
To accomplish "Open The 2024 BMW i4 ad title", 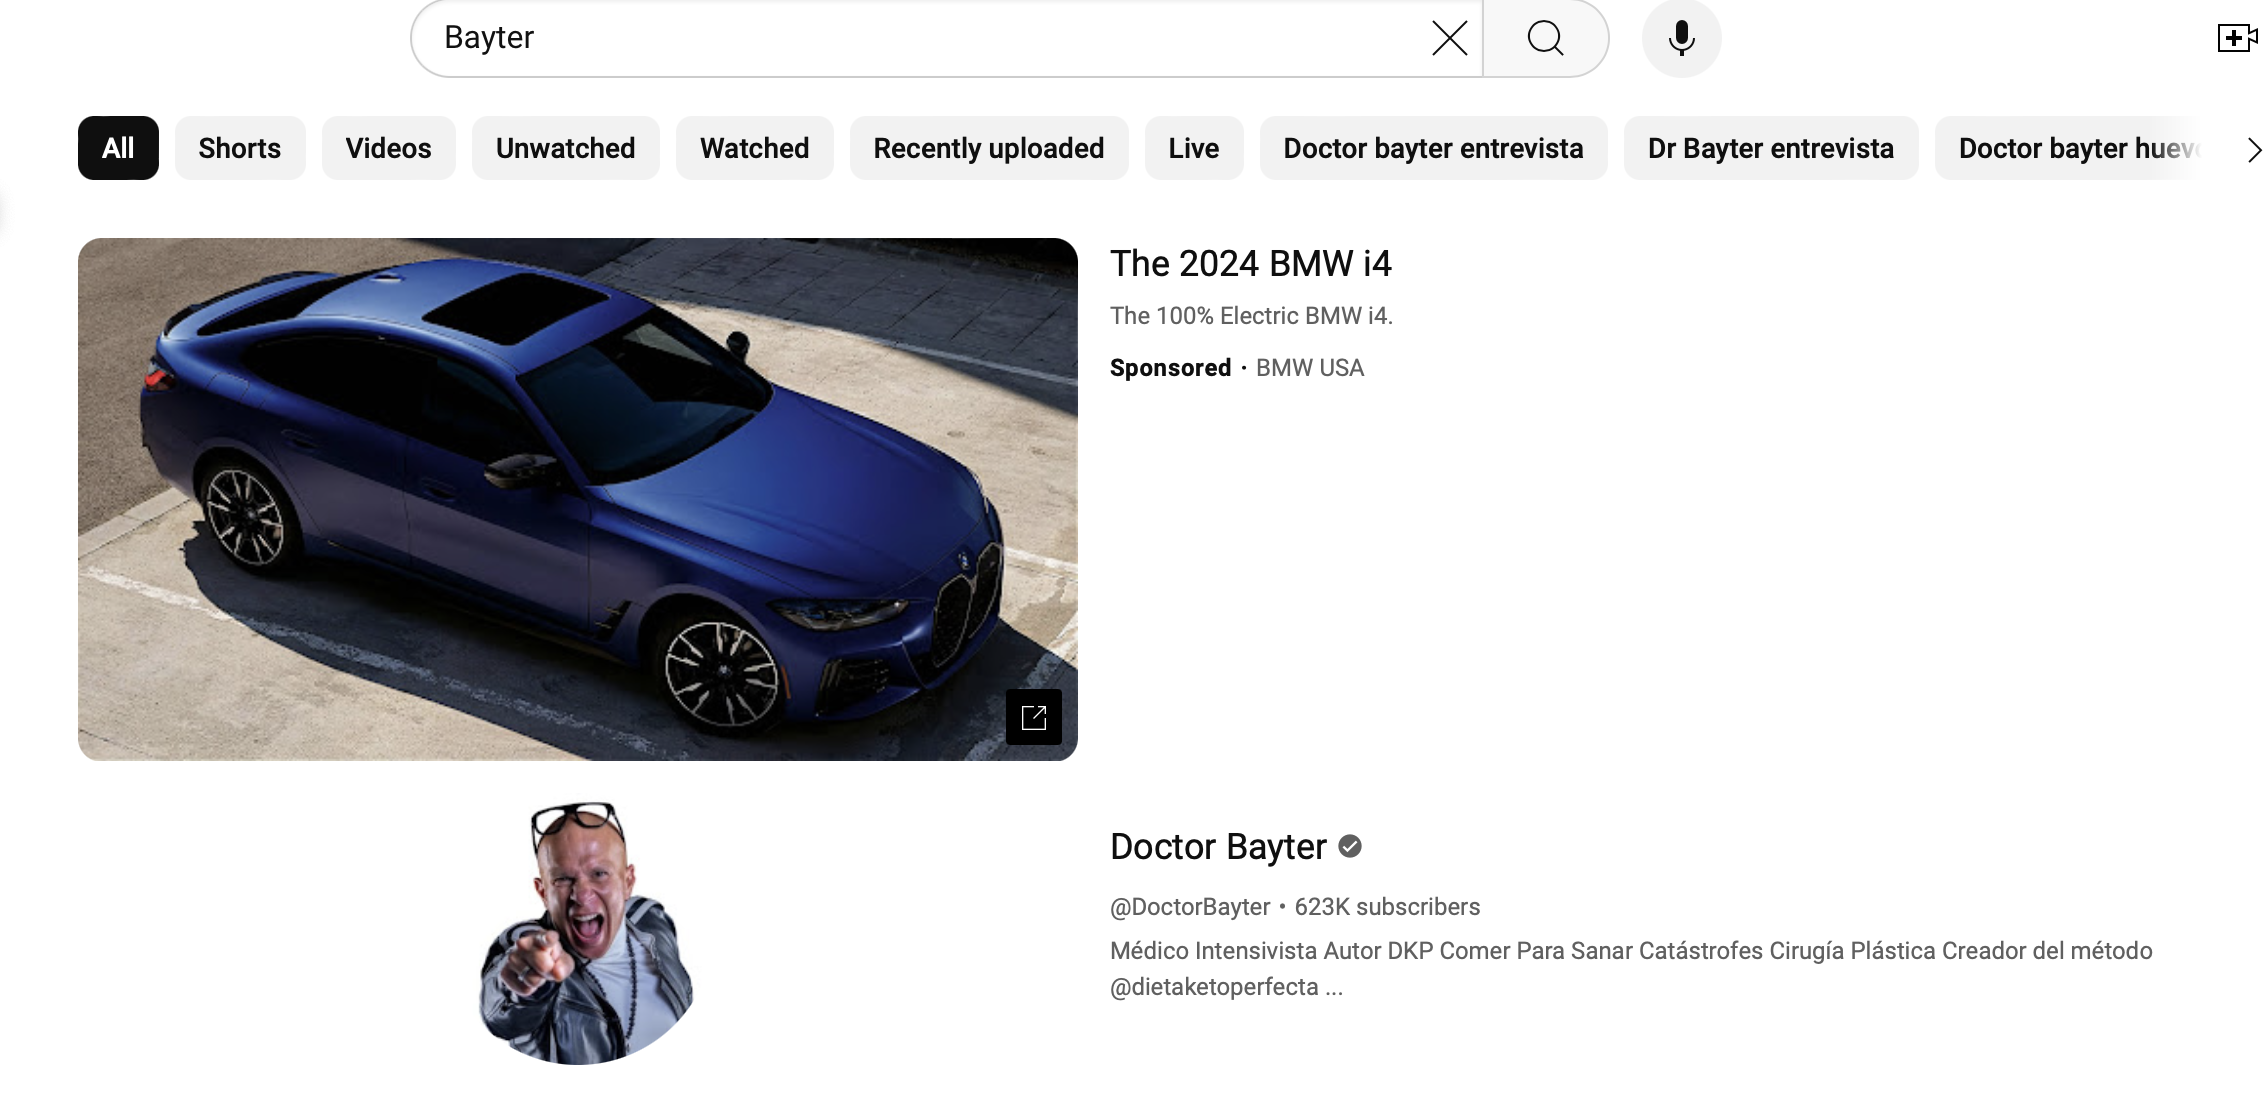I will pyautogui.click(x=1250, y=264).
